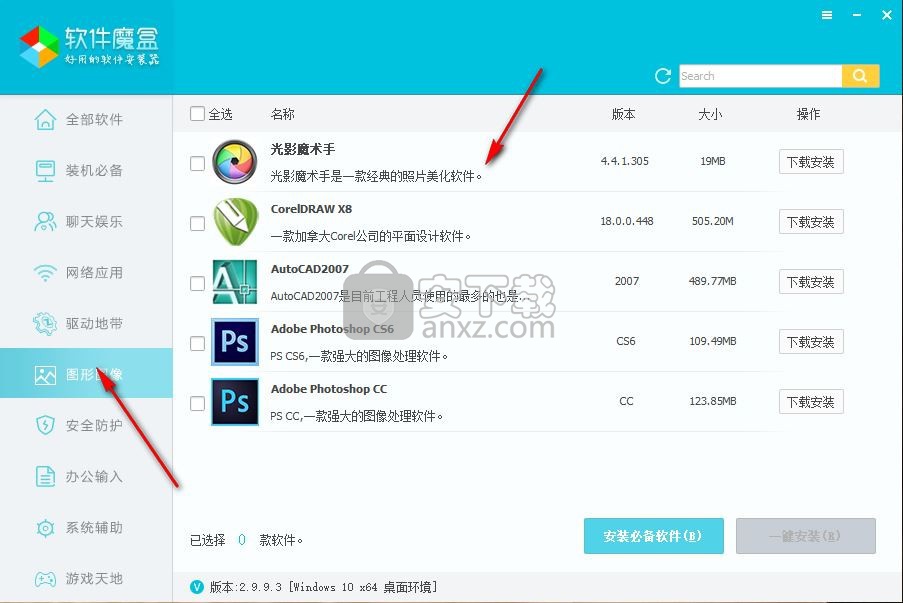This screenshot has width=903, height=603.
Task: Switch to the 聊天娱乐 category
Action: [86, 222]
